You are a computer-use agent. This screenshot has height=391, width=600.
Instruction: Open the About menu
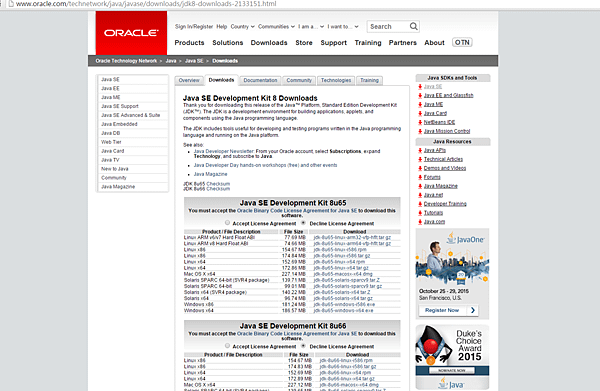click(434, 43)
